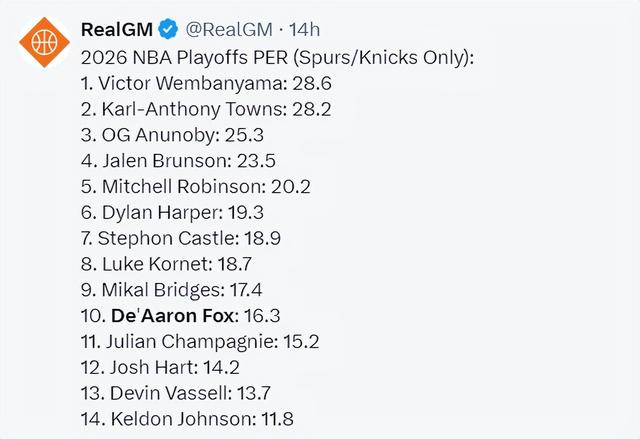The height and width of the screenshot is (439, 640).
Task: Select the Julian Champagnie 15.2 line
Action: pos(200,341)
